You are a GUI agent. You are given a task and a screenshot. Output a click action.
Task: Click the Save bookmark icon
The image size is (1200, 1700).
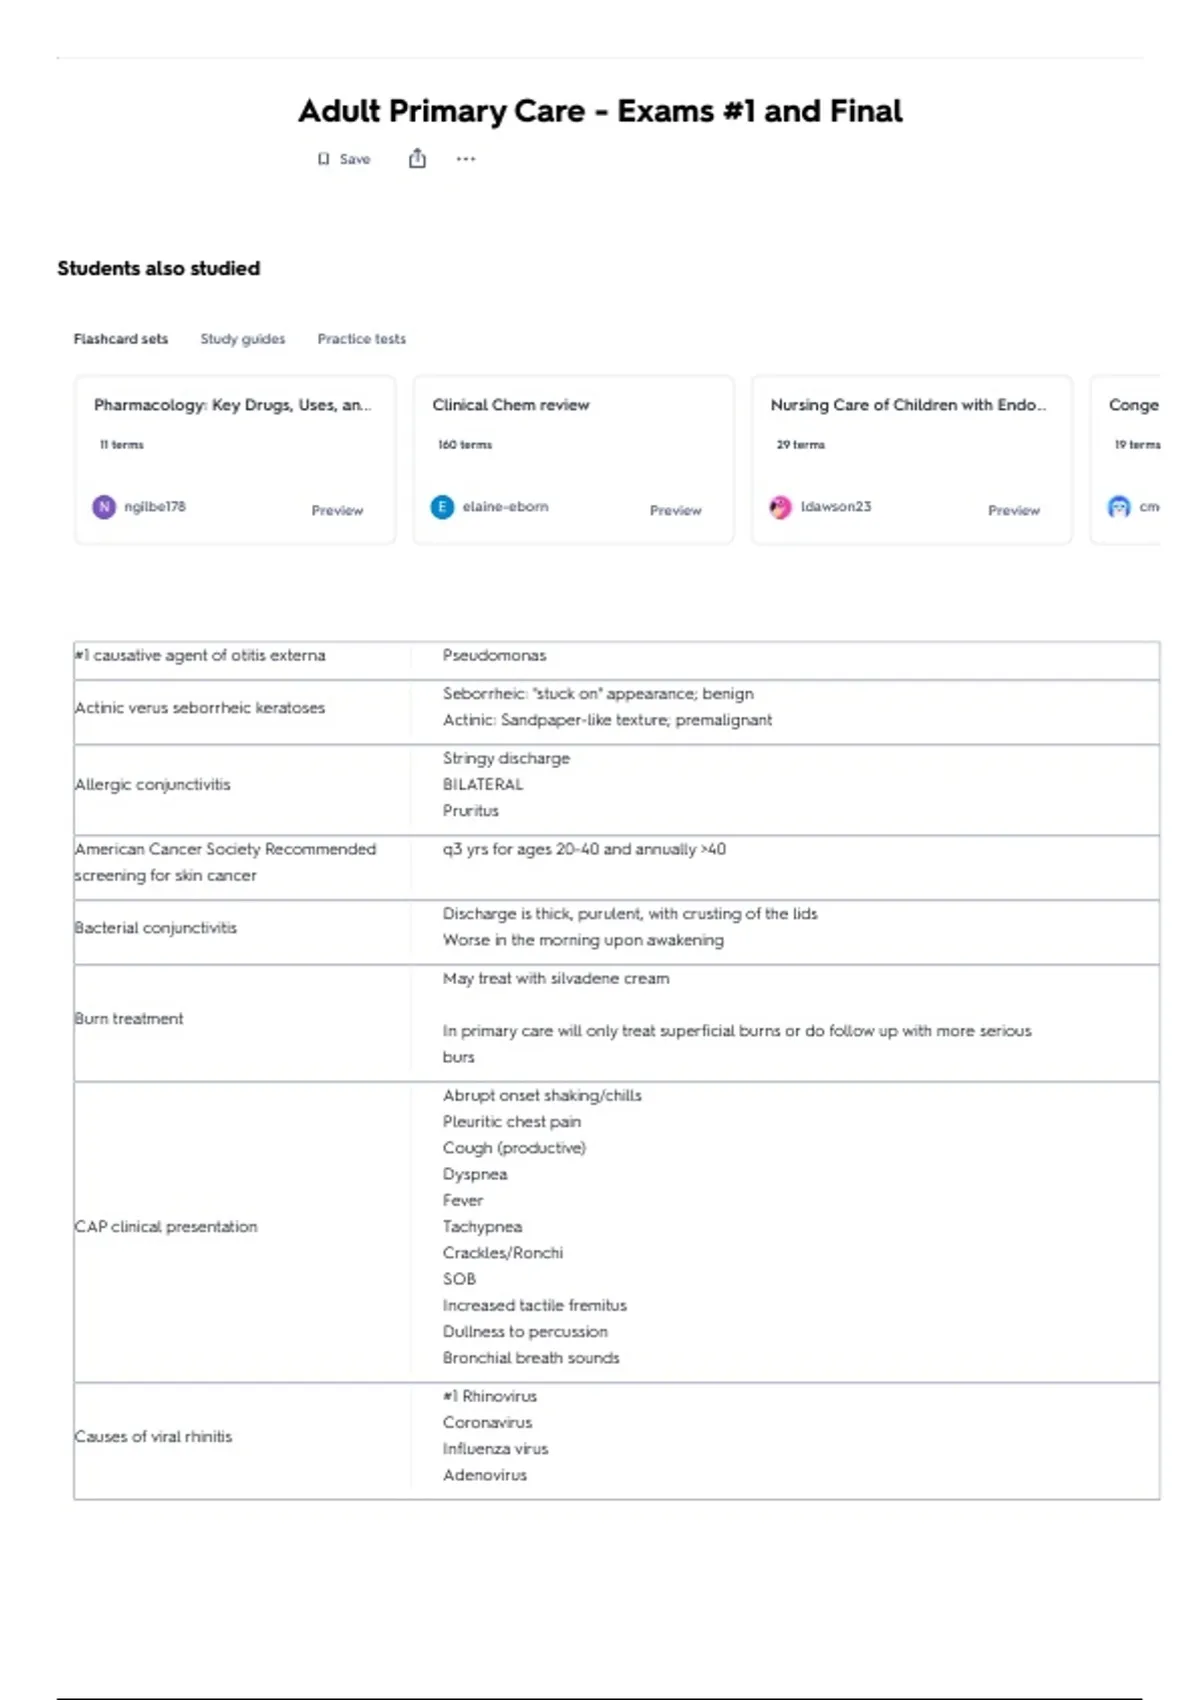coord(323,159)
